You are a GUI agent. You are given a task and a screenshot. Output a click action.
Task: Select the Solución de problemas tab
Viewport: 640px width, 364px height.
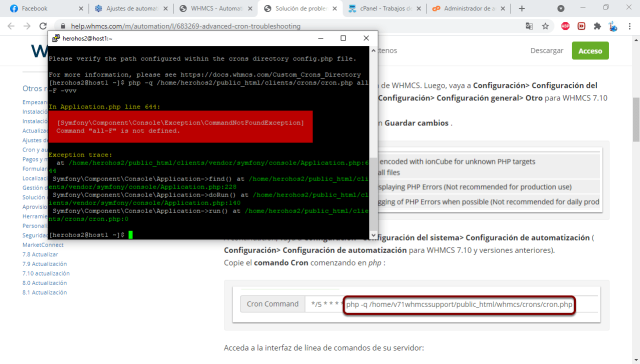(x=301, y=8)
